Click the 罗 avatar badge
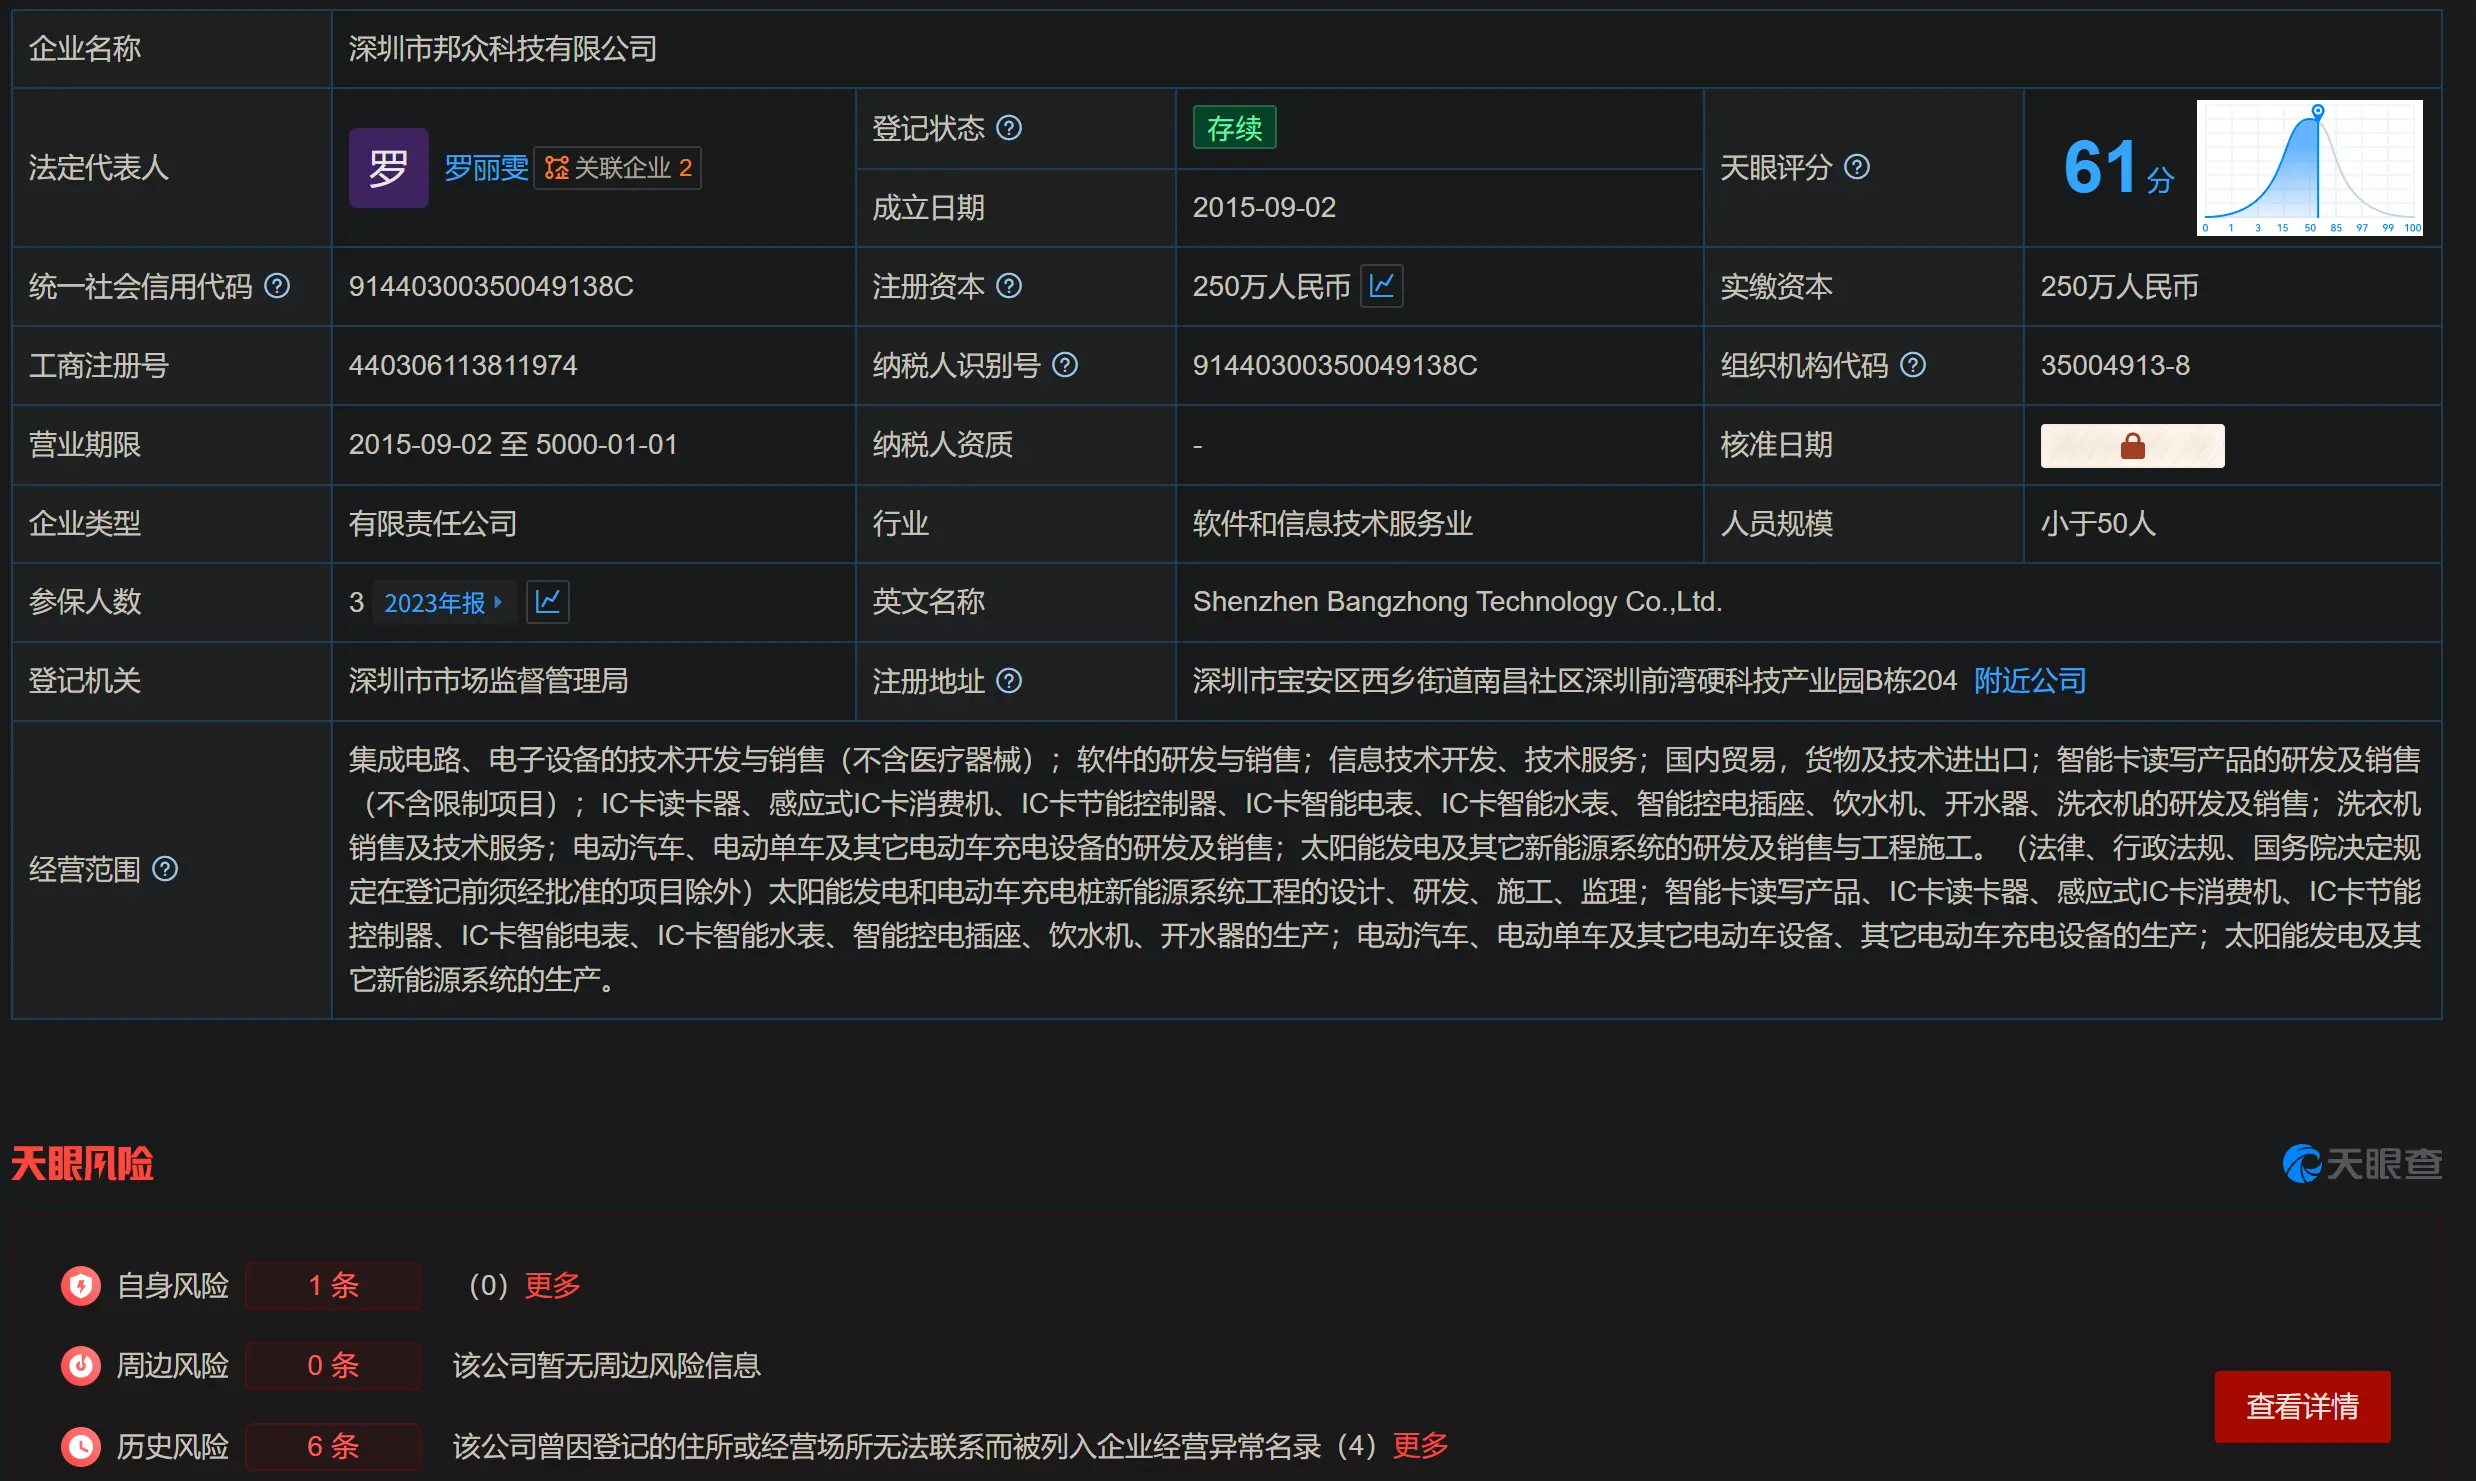The width and height of the screenshot is (2476, 1481). pyautogui.click(x=388, y=168)
